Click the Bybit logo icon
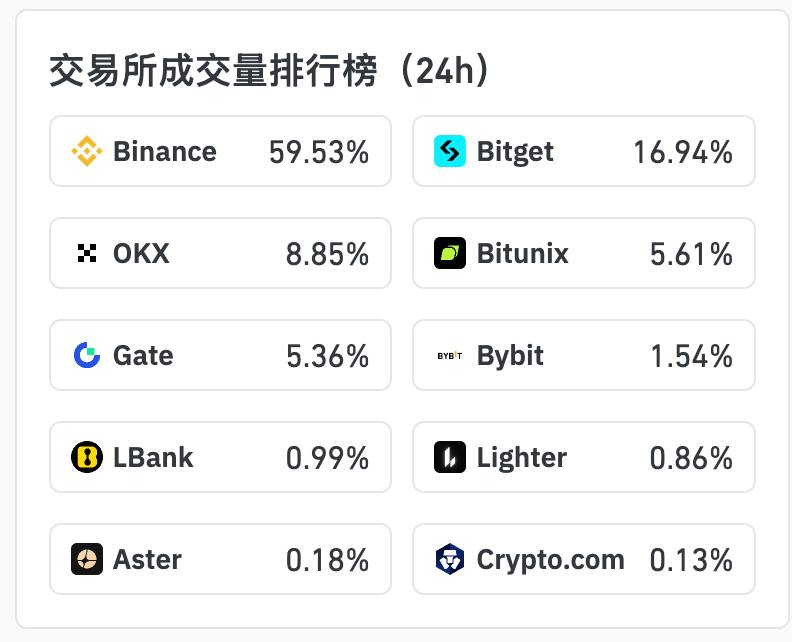 pyautogui.click(x=450, y=356)
